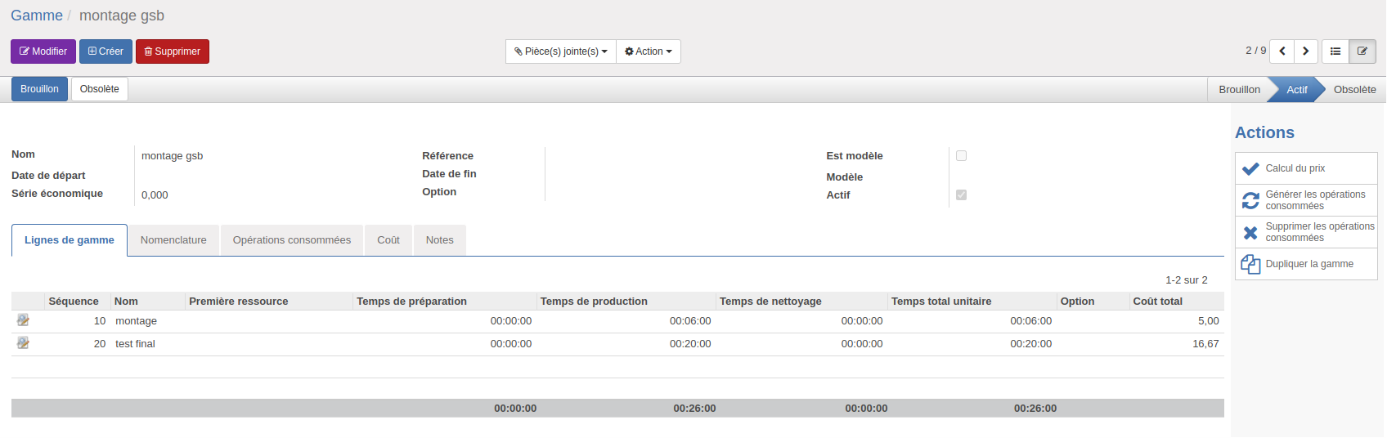
Task: Sort by Nom column header
Action: click(148, 301)
